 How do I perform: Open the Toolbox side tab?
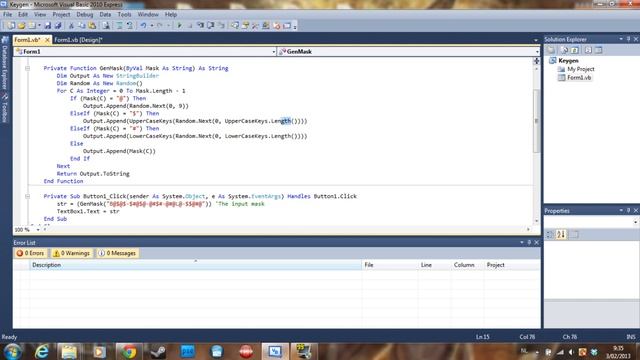click(x=4, y=108)
